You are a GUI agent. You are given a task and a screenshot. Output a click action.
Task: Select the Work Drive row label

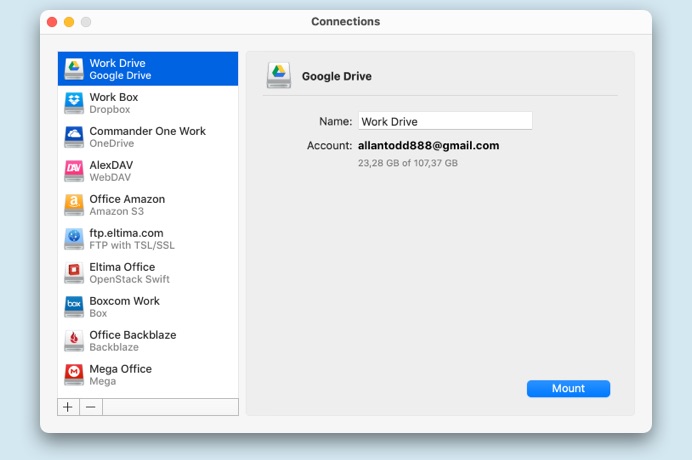[x=117, y=63]
